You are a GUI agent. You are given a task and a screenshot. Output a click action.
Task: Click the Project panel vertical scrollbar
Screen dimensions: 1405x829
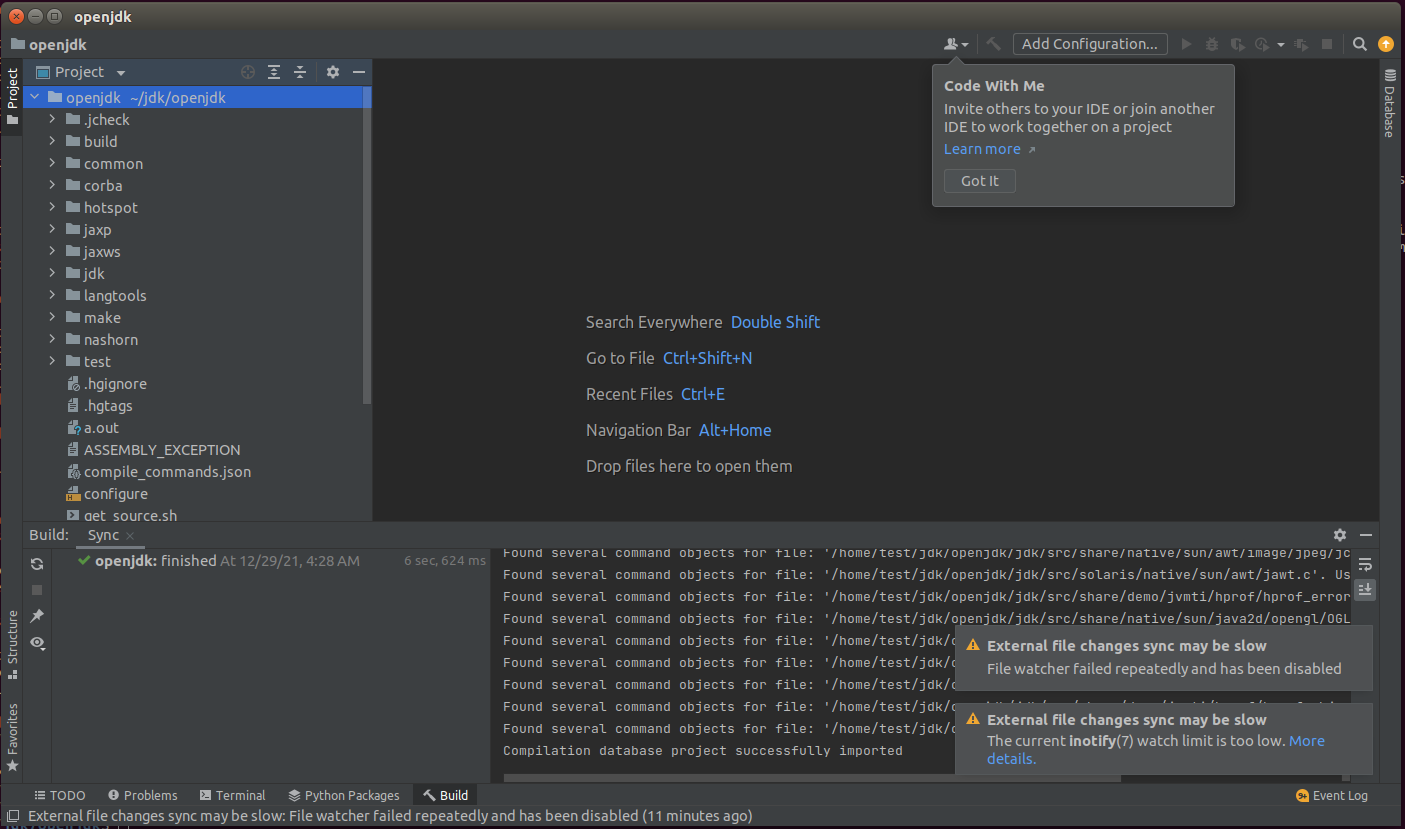click(x=366, y=245)
